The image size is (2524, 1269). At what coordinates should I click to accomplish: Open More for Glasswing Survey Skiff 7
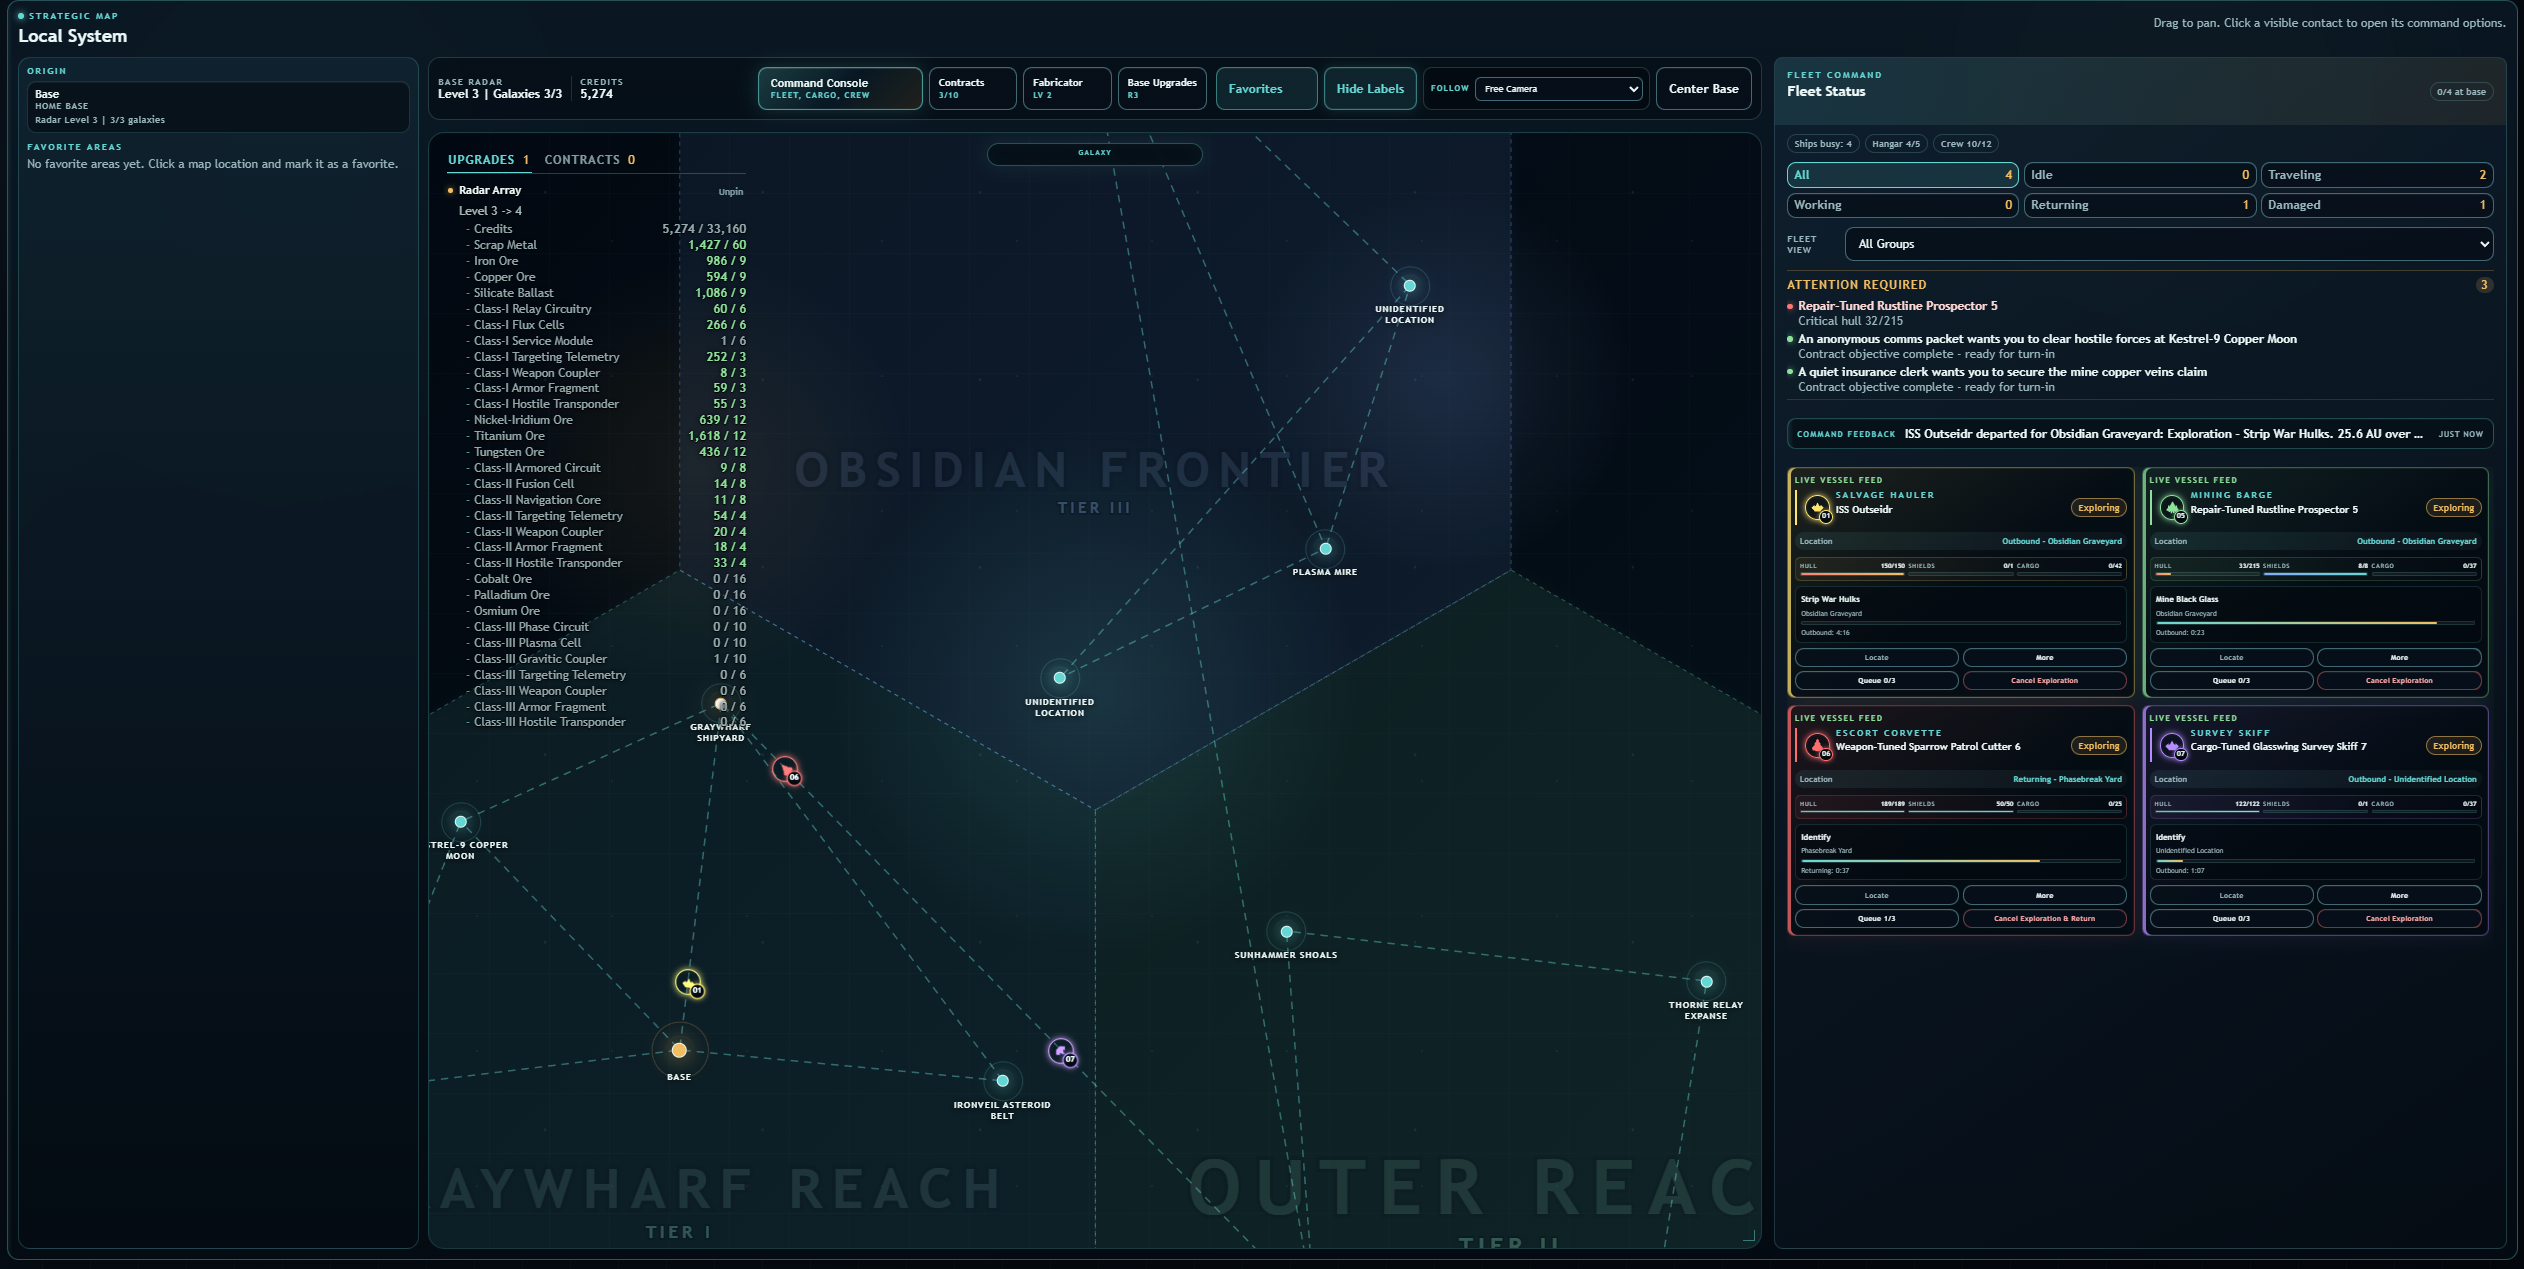click(x=2398, y=896)
